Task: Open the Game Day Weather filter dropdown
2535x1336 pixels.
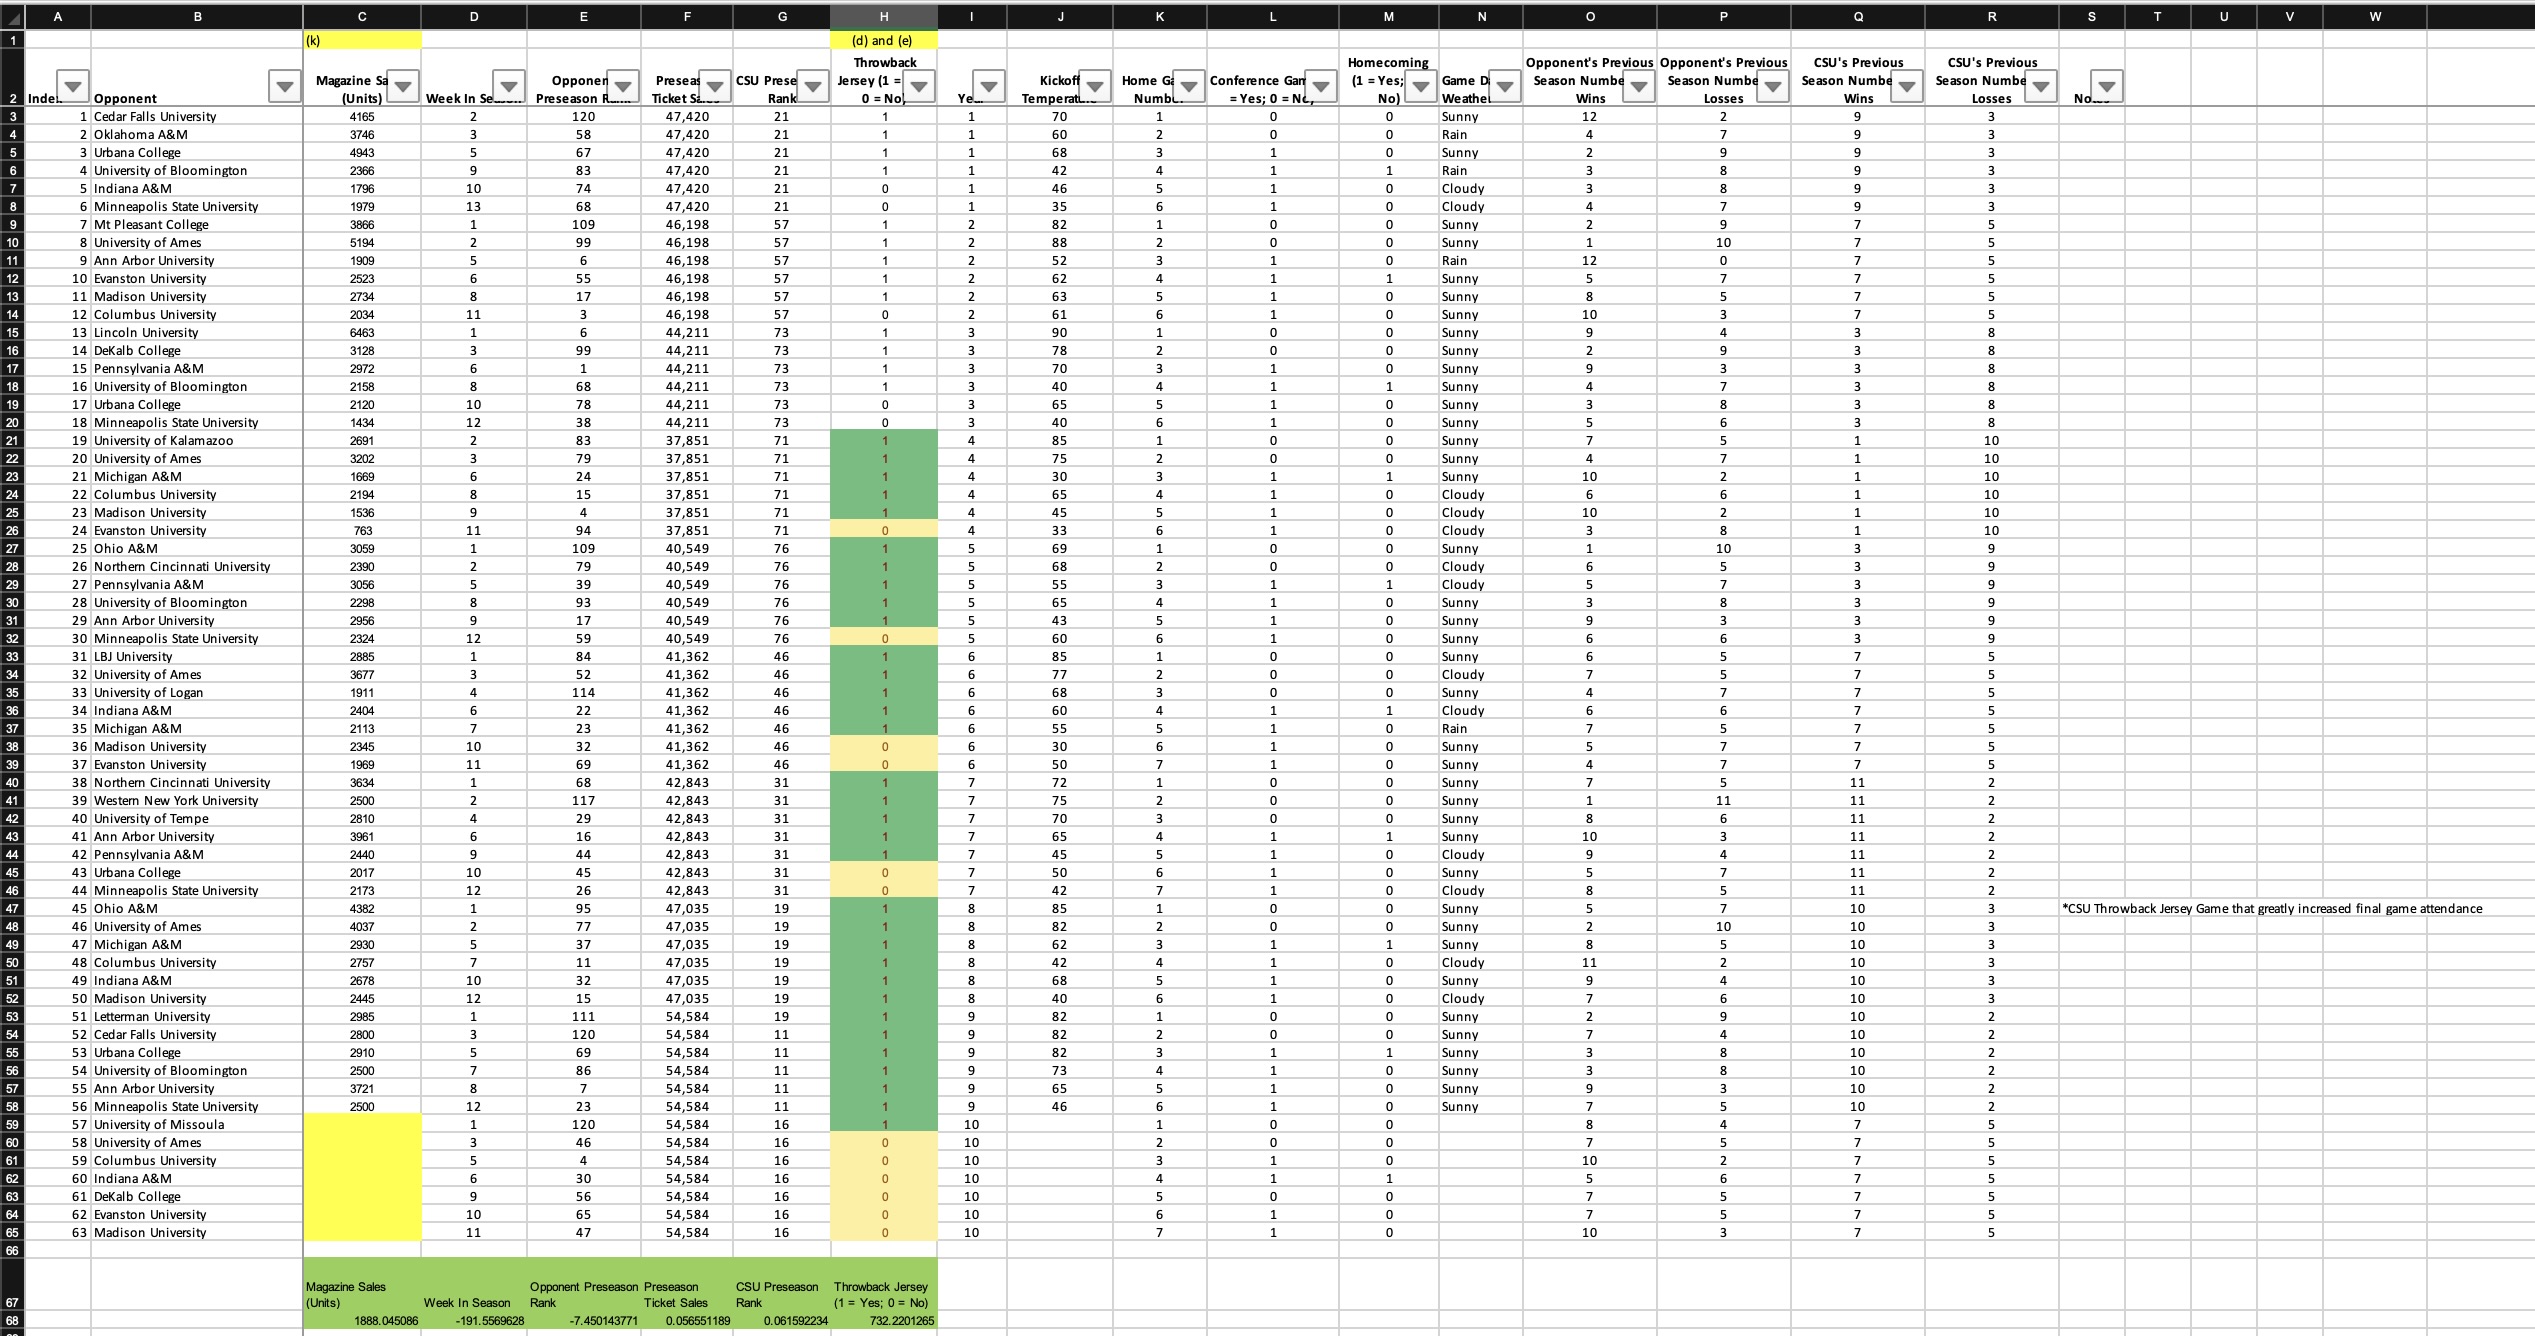Action: coord(1505,87)
